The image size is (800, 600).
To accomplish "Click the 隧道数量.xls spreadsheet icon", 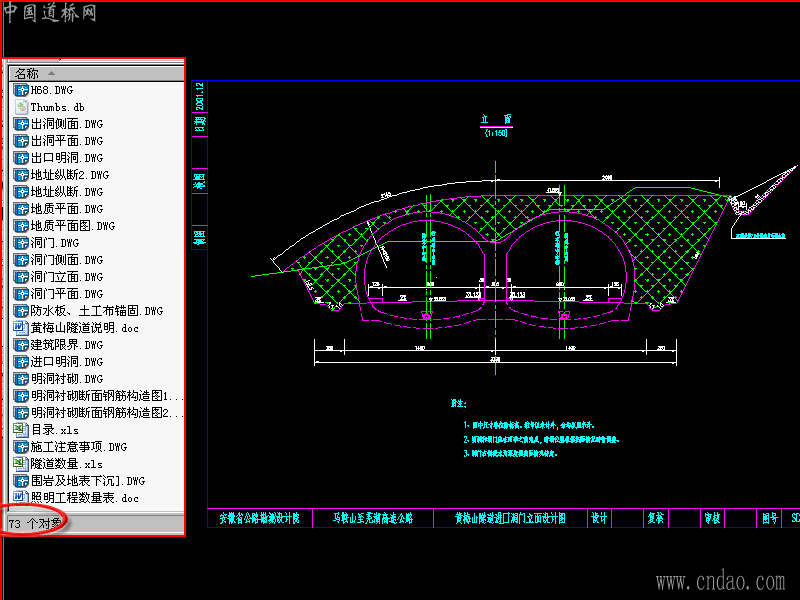I will pos(21,464).
